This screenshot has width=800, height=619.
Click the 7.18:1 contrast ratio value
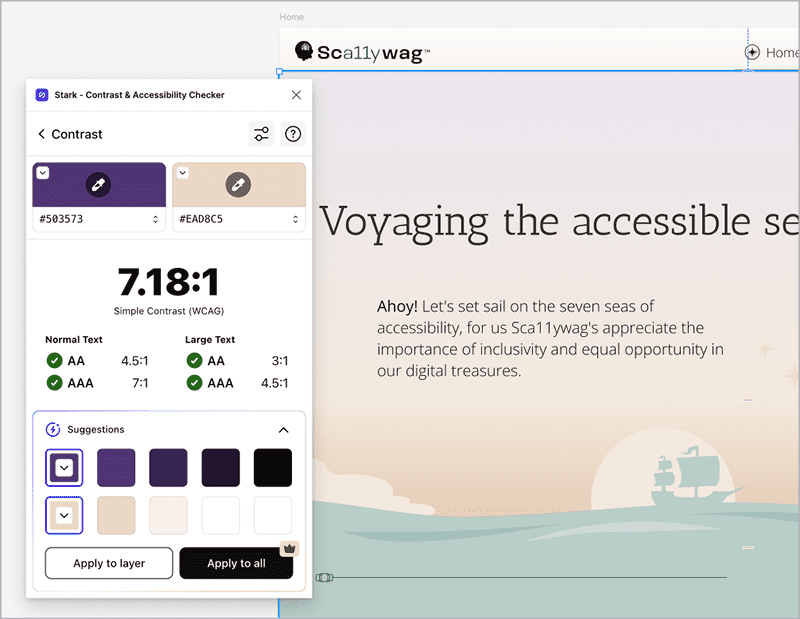pyautogui.click(x=168, y=282)
